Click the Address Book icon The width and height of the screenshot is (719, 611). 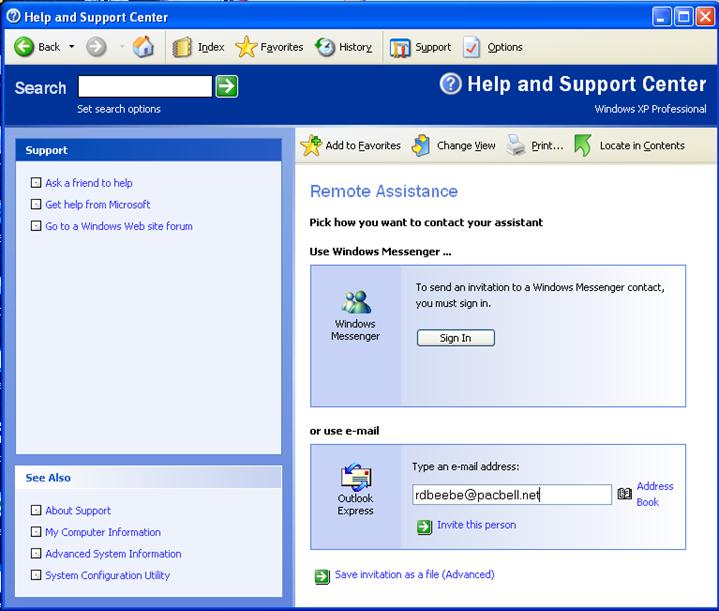[625, 494]
